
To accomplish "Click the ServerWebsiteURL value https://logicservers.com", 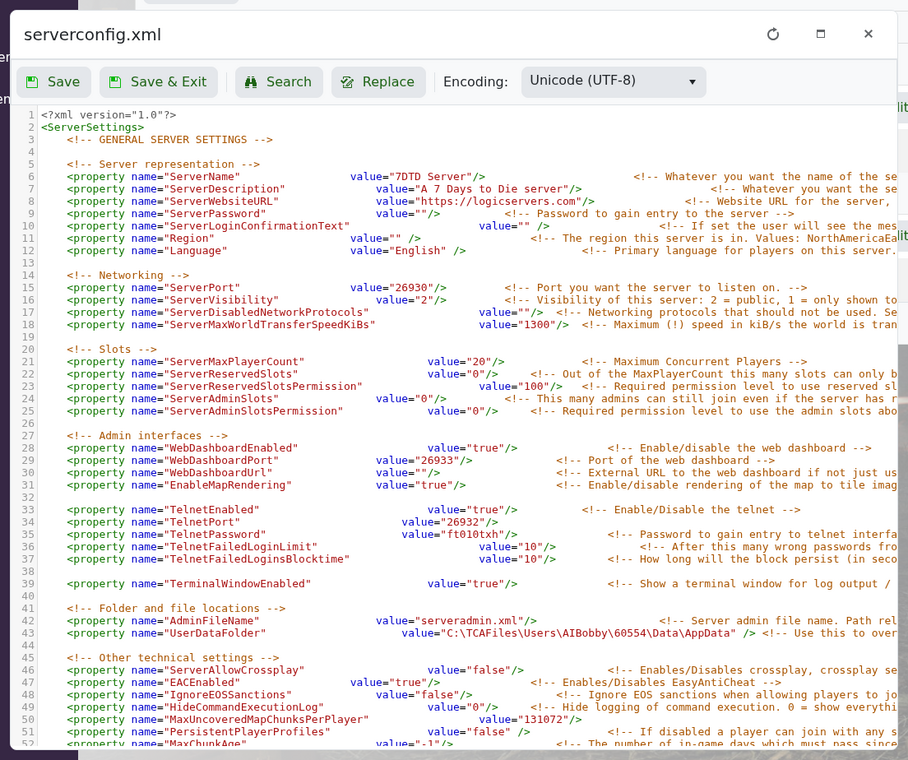I will click(498, 202).
